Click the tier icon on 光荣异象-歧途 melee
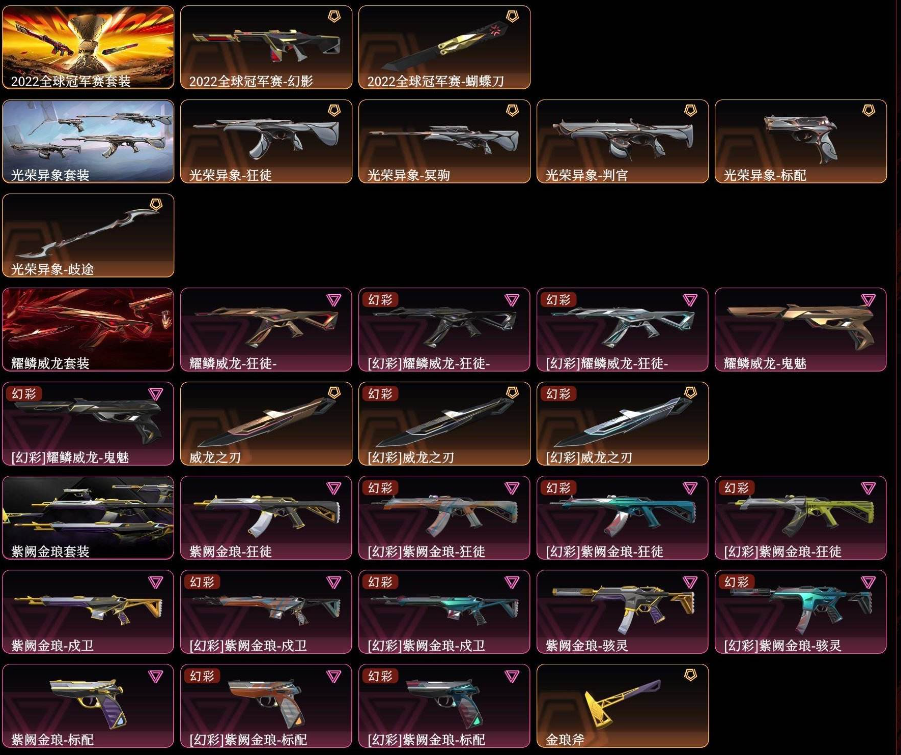Viewport: 901px width, 755px height. pos(156,205)
